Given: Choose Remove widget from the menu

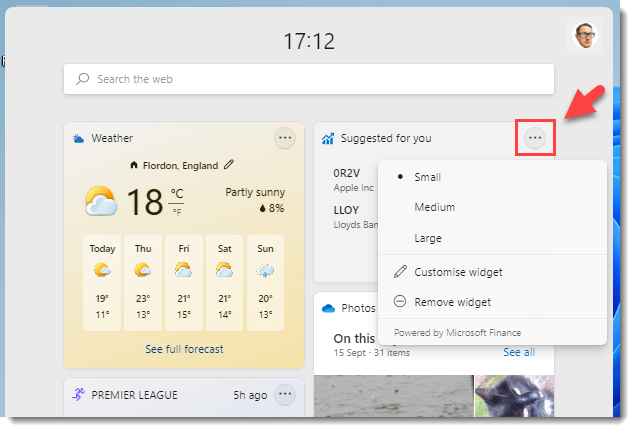Looking at the screenshot, I should [x=492, y=302].
